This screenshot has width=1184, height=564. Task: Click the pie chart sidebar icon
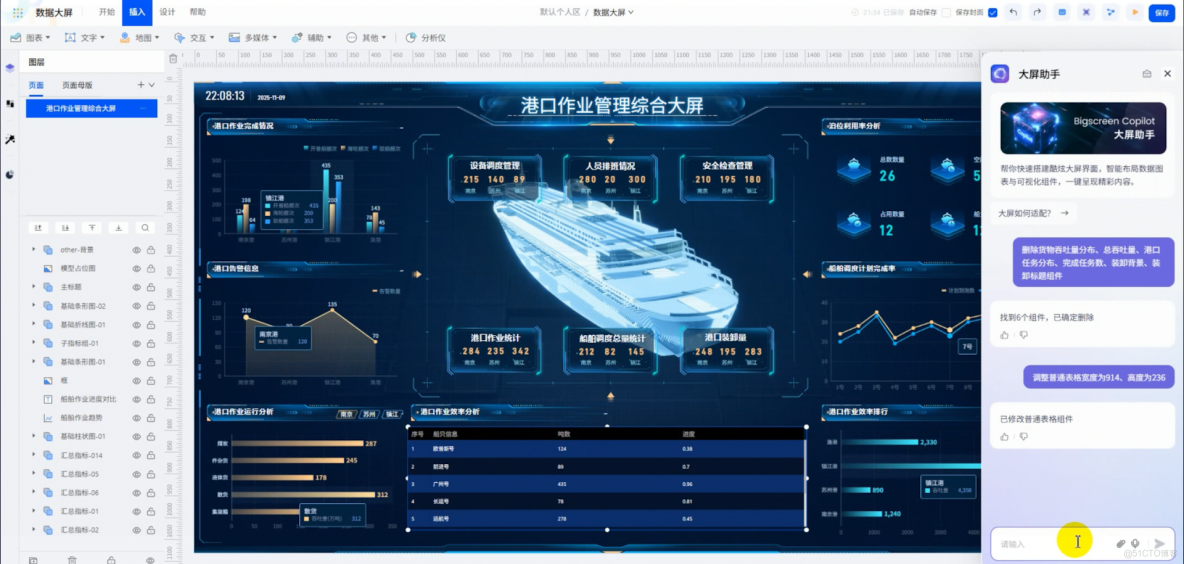(10, 174)
